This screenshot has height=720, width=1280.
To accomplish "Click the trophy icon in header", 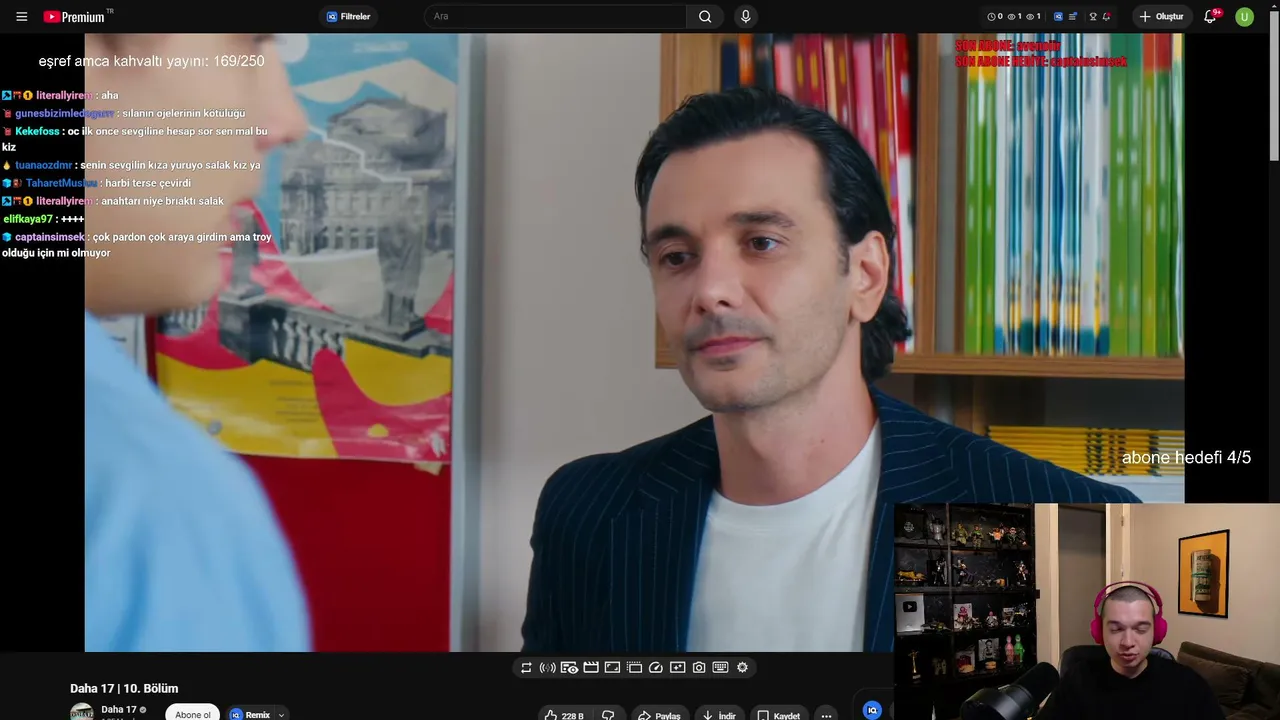I will (x=1093, y=17).
